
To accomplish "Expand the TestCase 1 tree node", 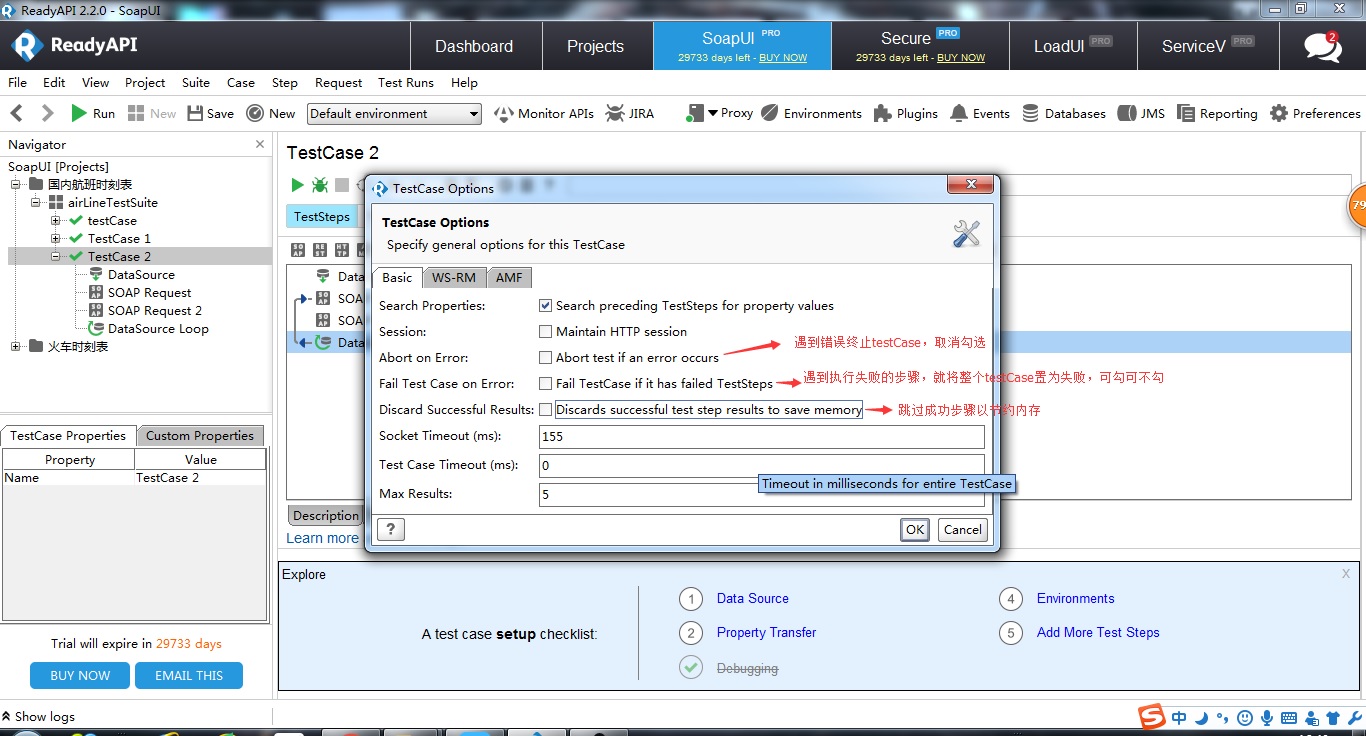I will click(x=57, y=239).
